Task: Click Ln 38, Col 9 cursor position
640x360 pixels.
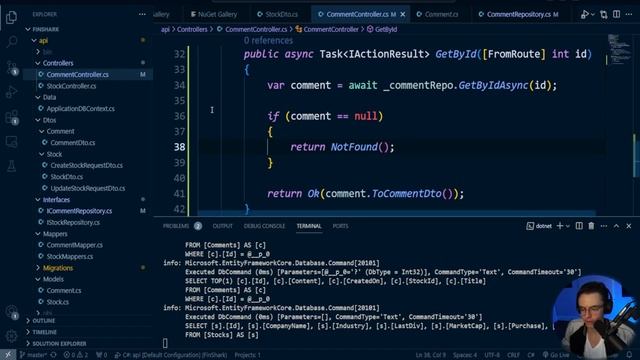Action: click(x=431, y=355)
